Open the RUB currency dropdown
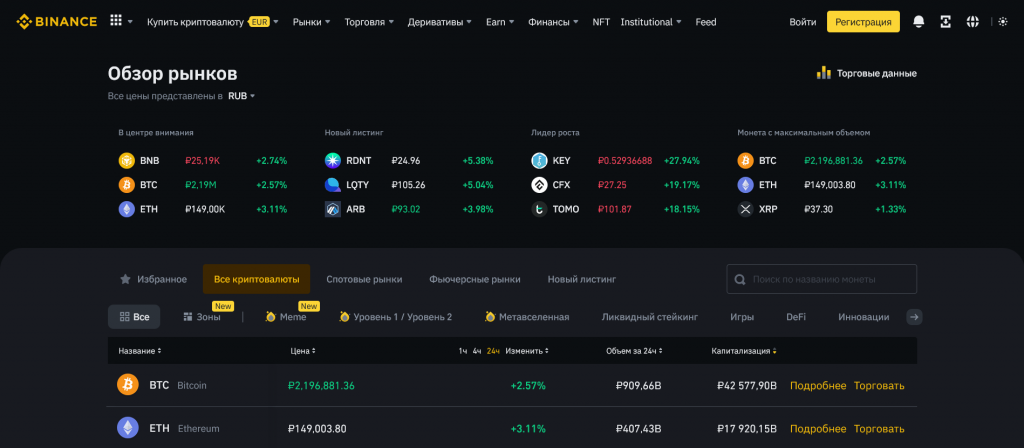1024x448 pixels. 241,95
